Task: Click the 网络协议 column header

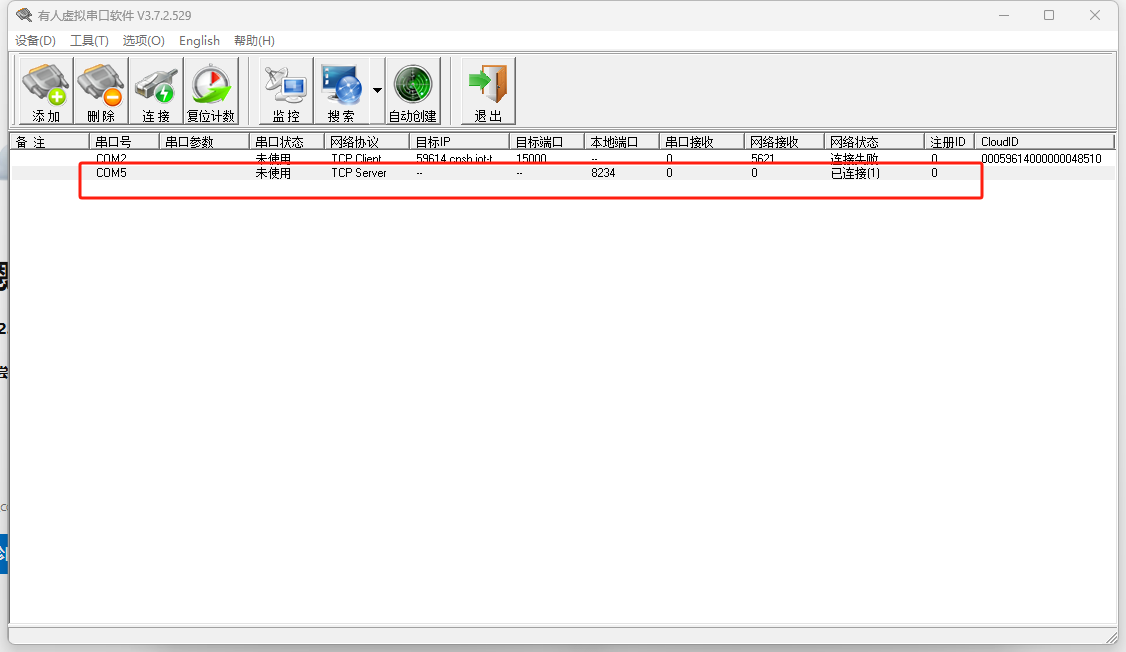Action: coord(366,141)
